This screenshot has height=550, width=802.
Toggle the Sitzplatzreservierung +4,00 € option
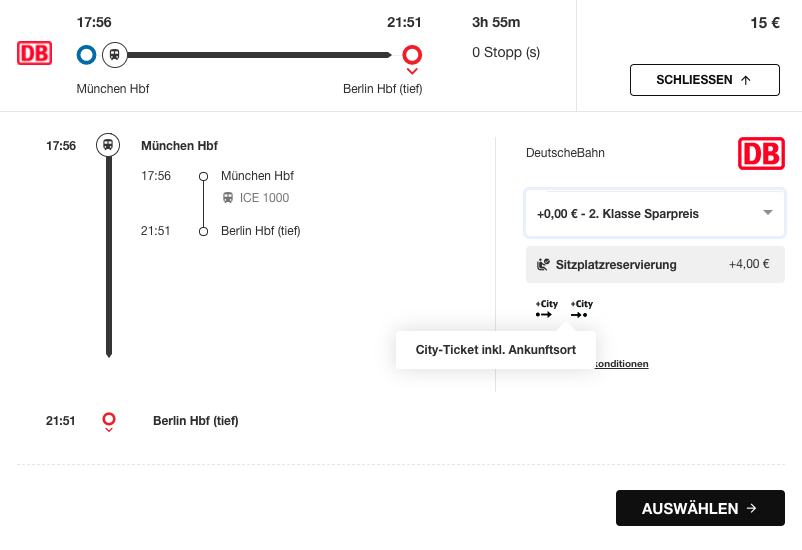(655, 265)
